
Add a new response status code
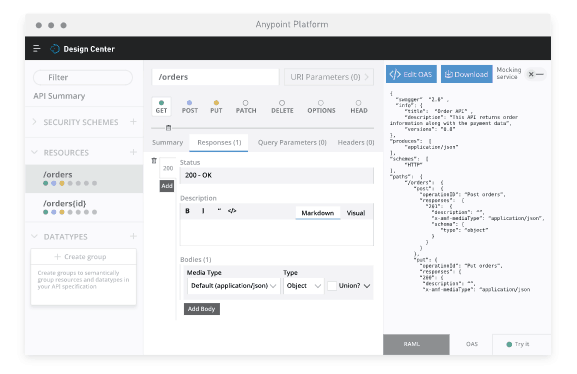click(167, 186)
